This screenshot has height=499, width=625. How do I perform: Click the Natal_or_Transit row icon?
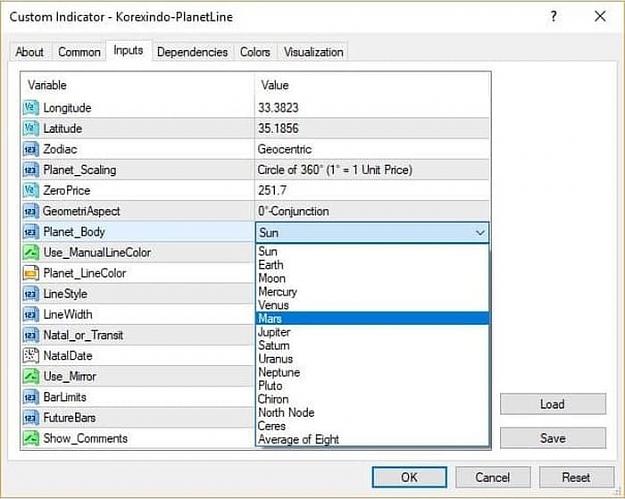(x=31, y=335)
